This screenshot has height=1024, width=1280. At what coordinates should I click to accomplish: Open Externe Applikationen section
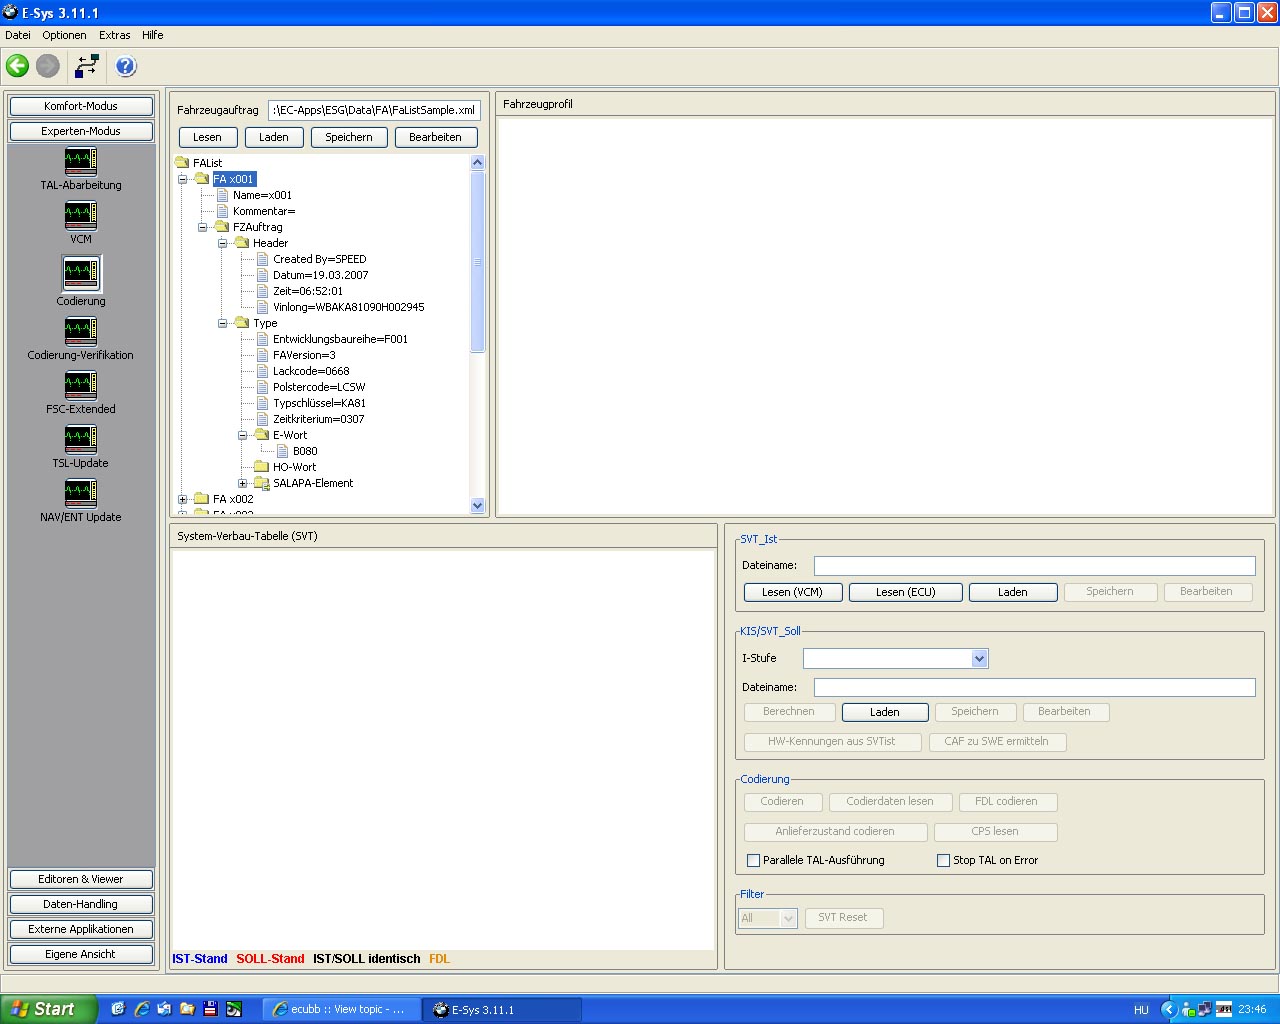pyautogui.click(x=81, y=929)
